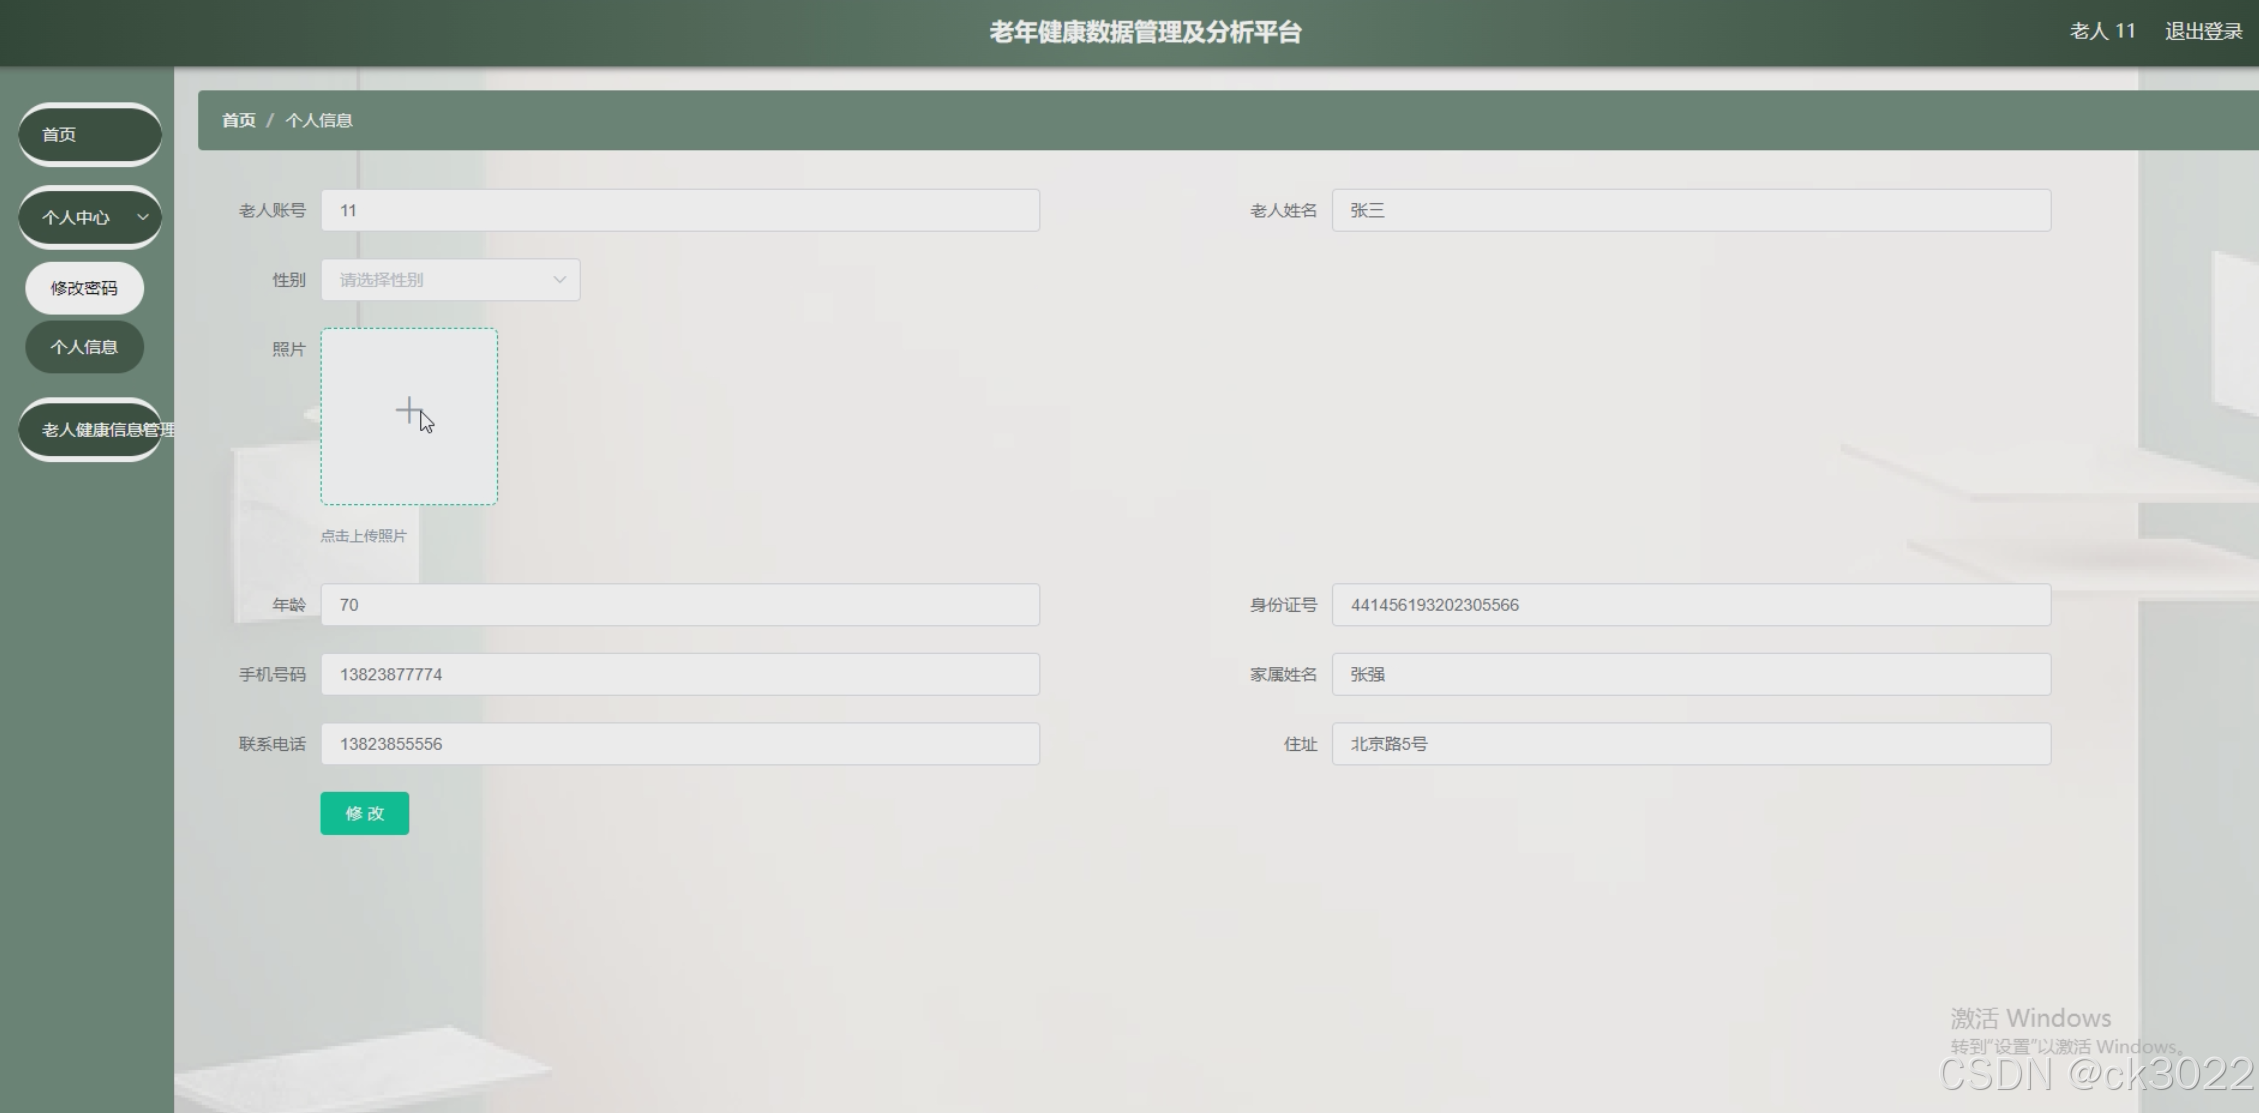Click the 身份证号 ID number field
The image size is (2259, 1113).
[1690, 605]
